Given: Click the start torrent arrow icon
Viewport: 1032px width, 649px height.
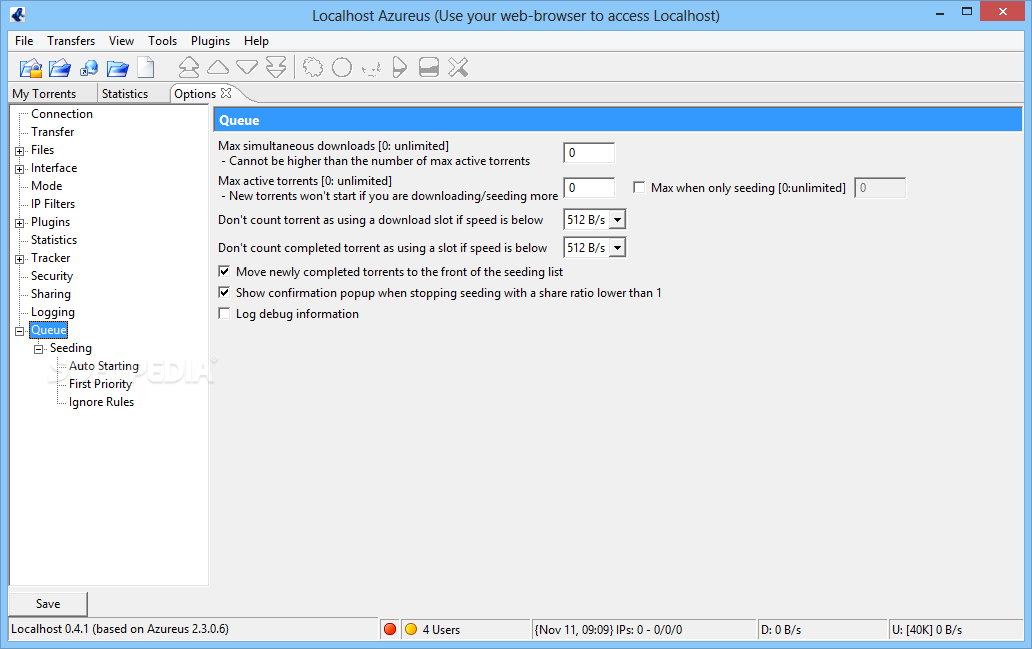Looking at the screenshot, I should pos(400,67).
